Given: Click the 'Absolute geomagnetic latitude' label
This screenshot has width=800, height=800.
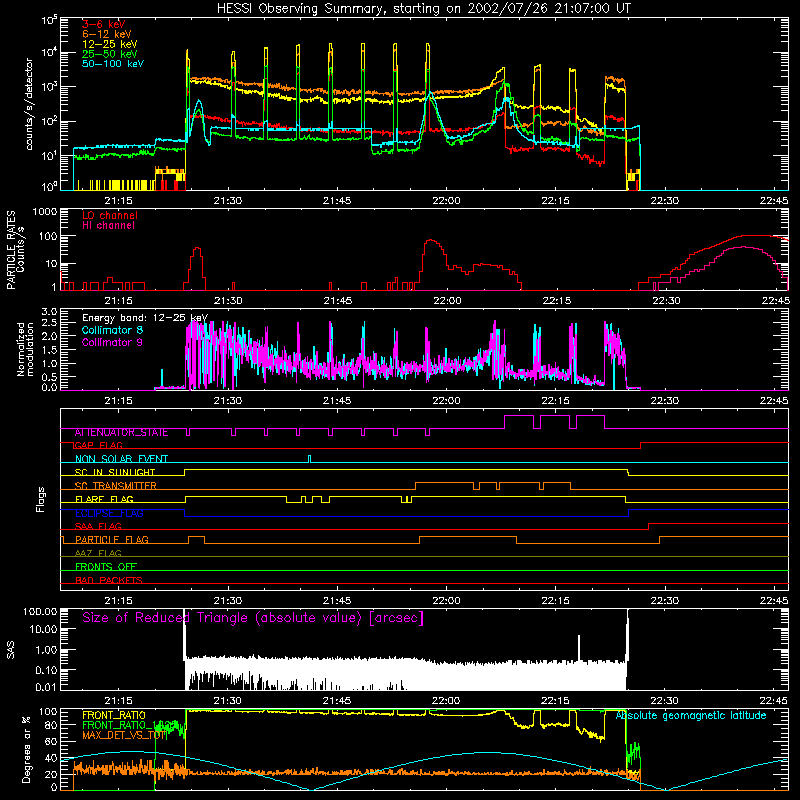Looking at the screenshot, I should click(x=691, y=716).
